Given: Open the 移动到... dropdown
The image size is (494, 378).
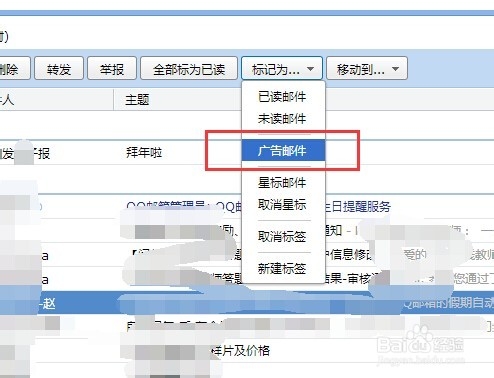Looking at the screenshot, I should pos(367,69).
